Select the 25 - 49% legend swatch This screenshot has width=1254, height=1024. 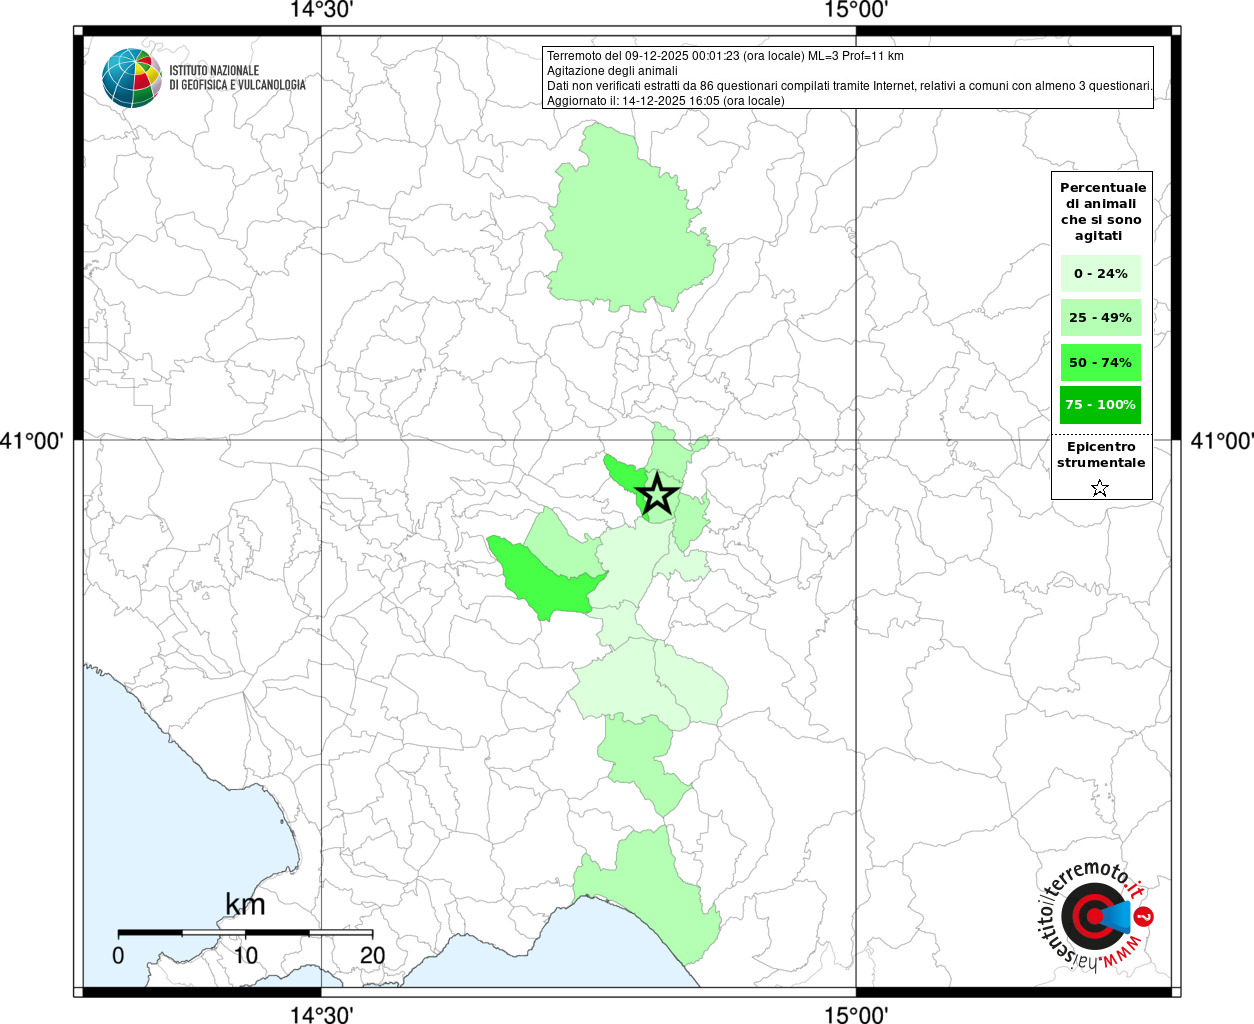click(1101, 317)
